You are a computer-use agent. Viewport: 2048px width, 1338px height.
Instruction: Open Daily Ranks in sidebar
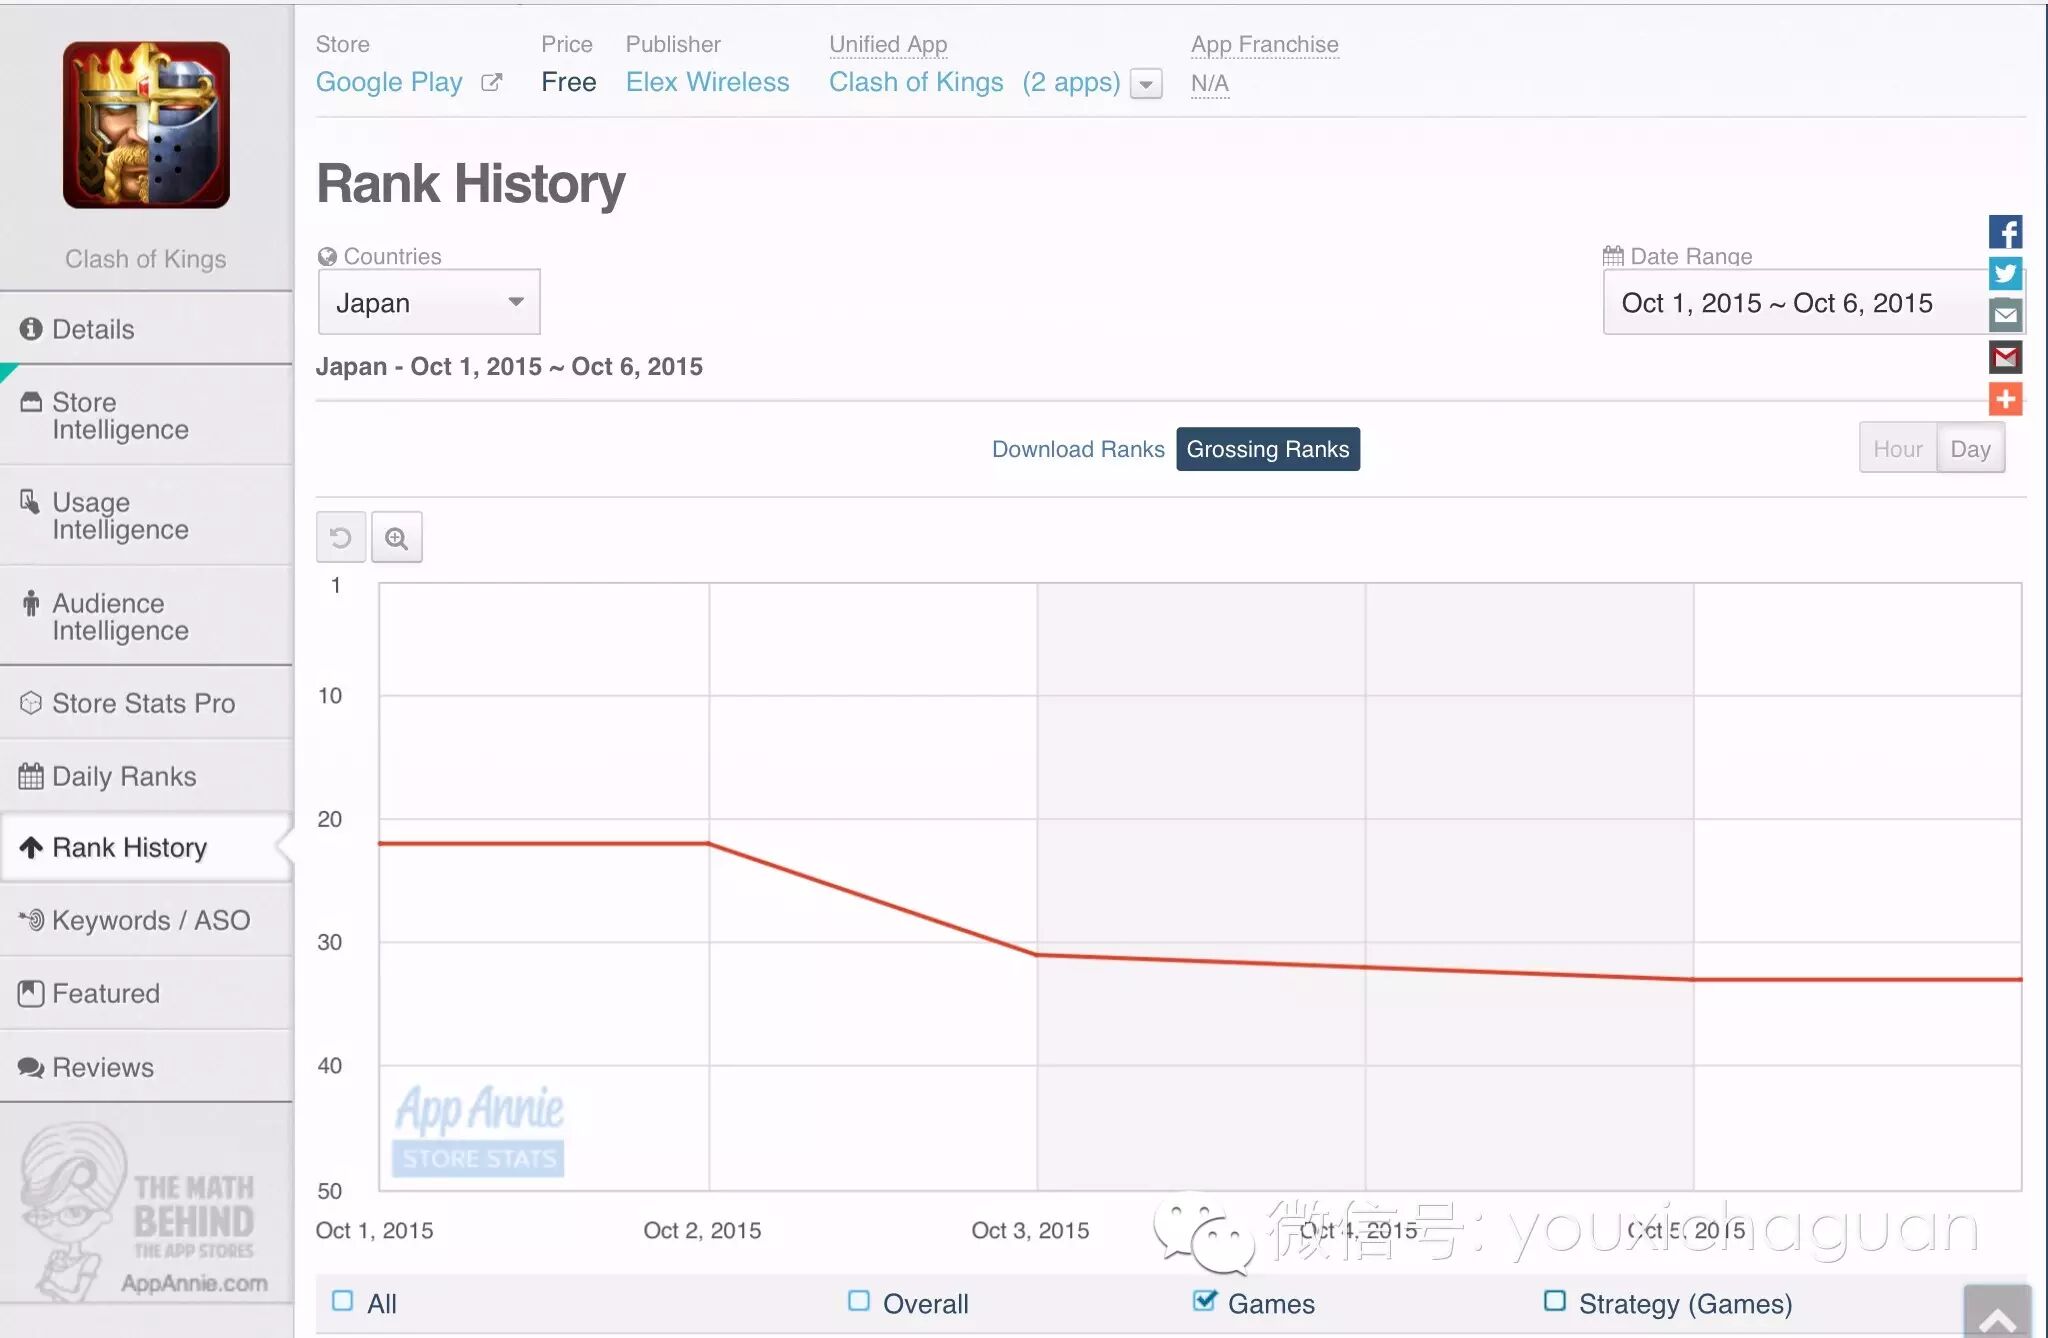point(124,776)
